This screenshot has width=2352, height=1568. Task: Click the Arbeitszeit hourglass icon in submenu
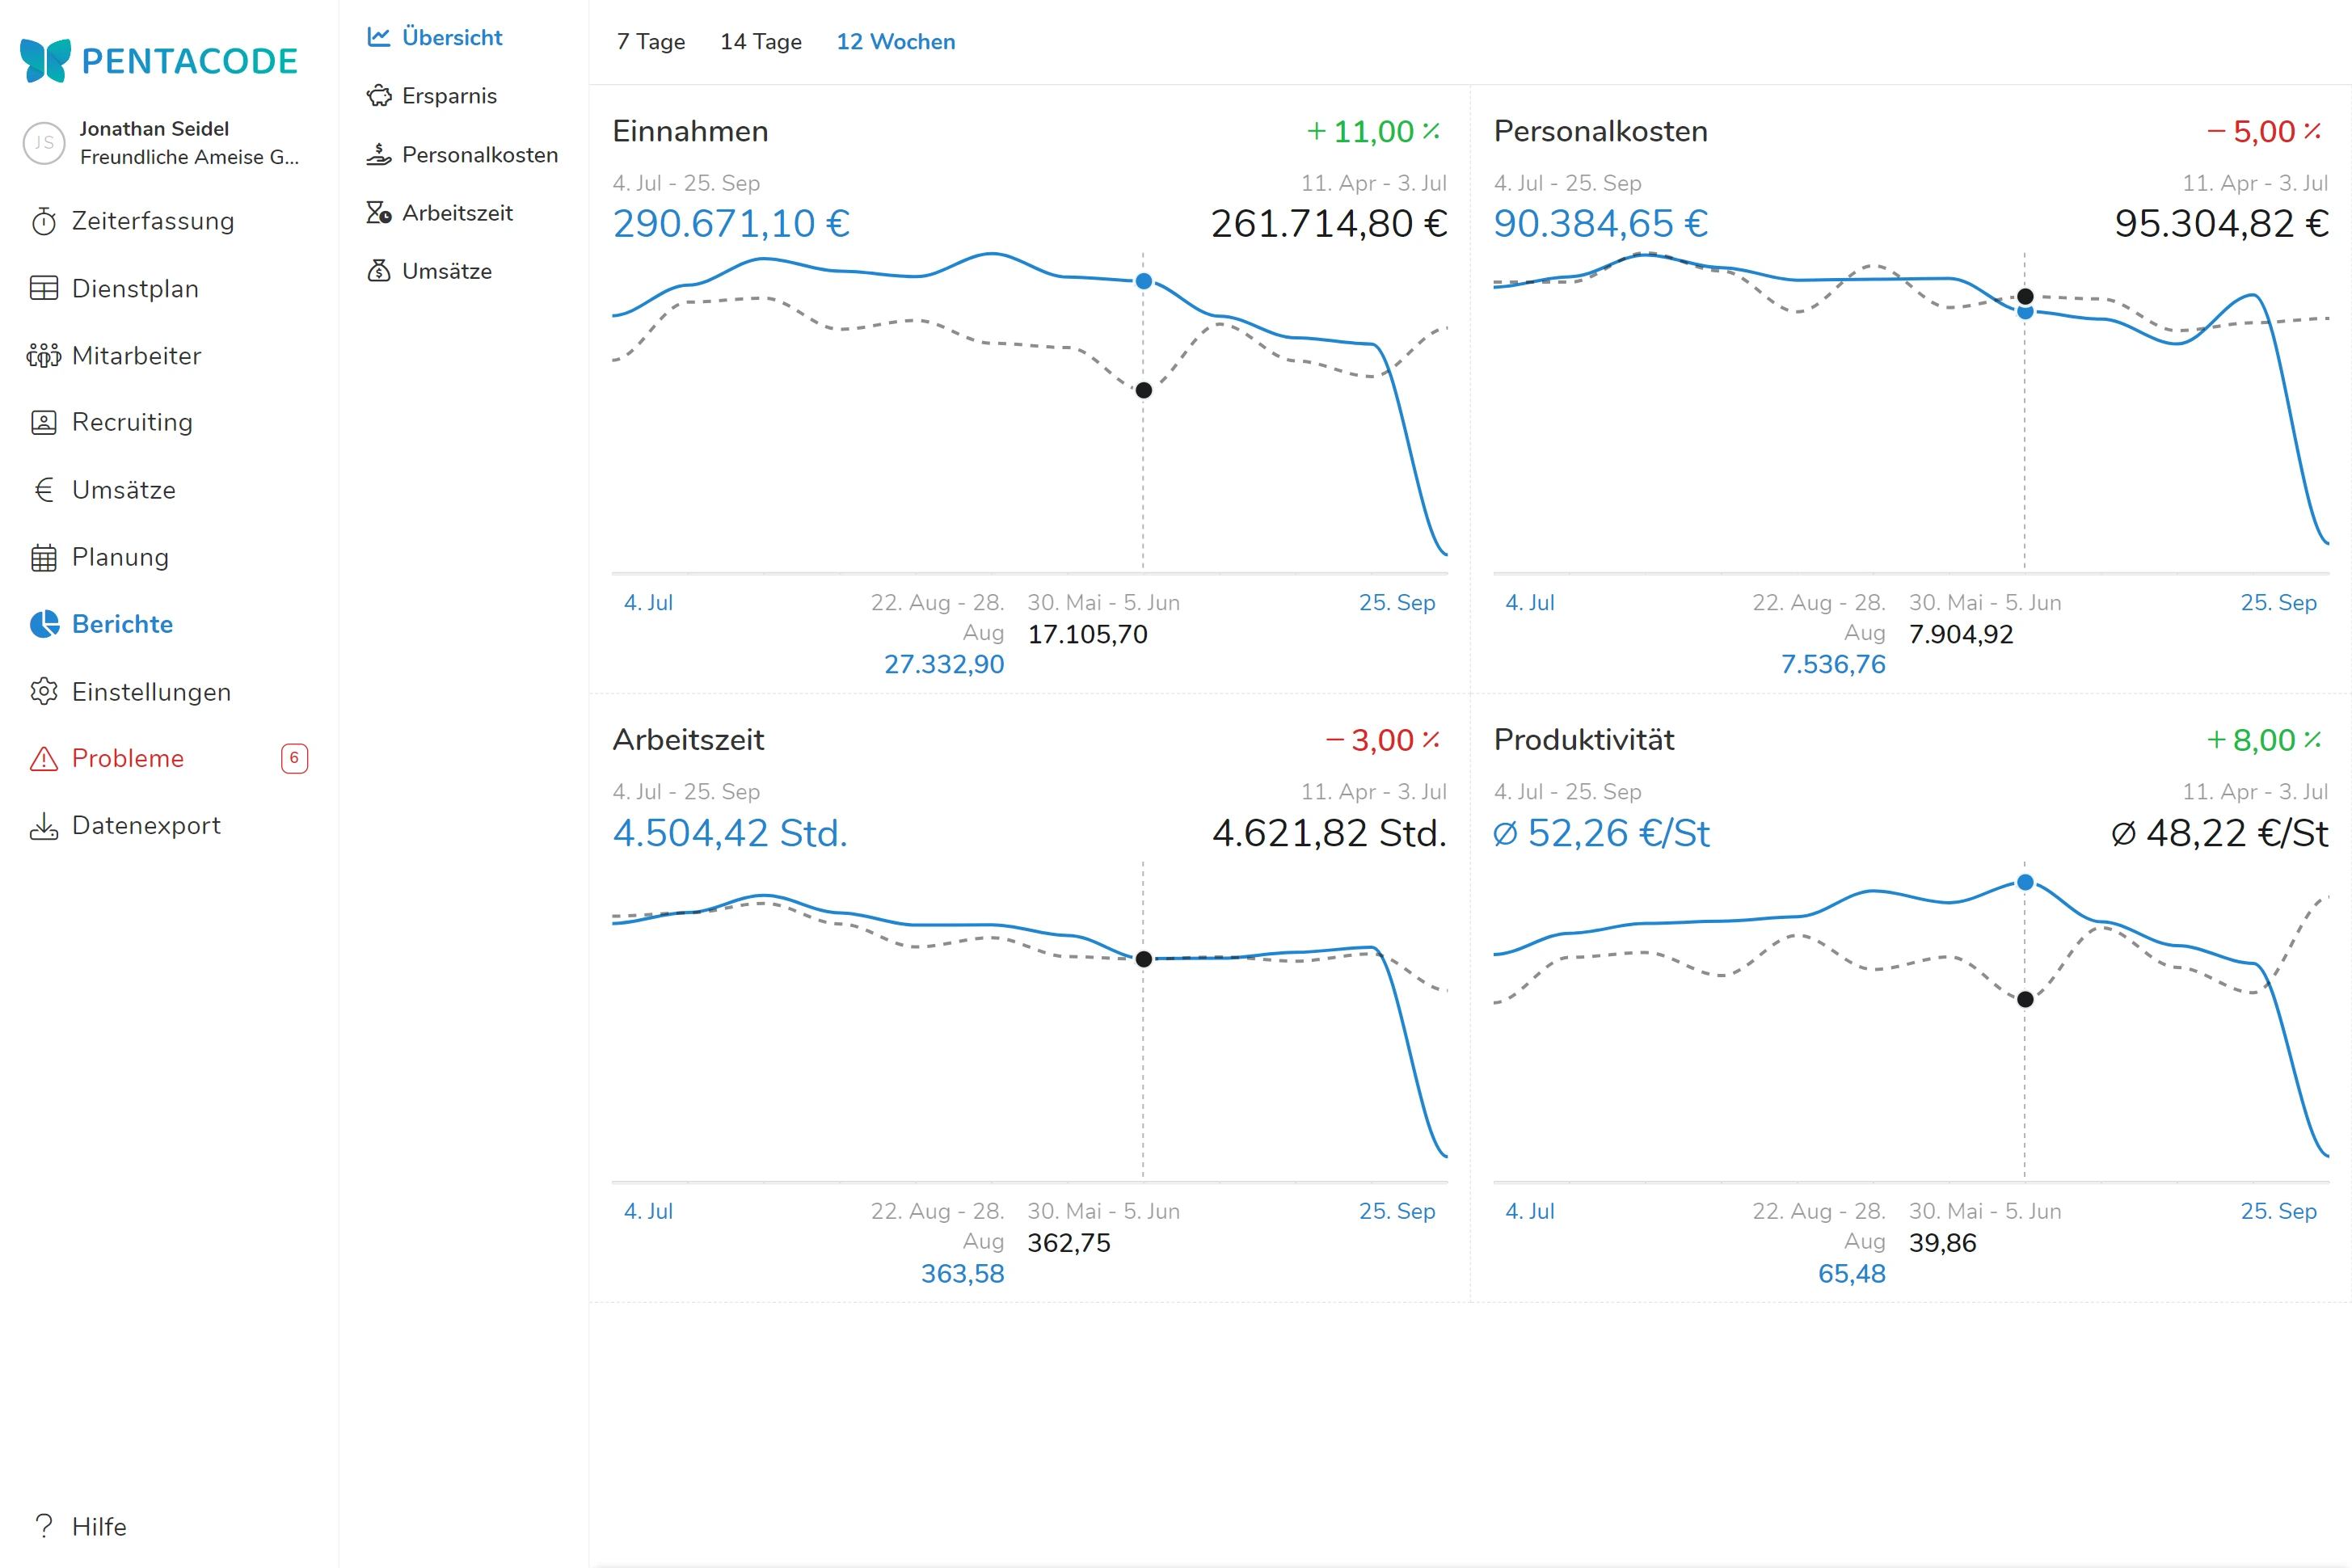tap(379, 213)
